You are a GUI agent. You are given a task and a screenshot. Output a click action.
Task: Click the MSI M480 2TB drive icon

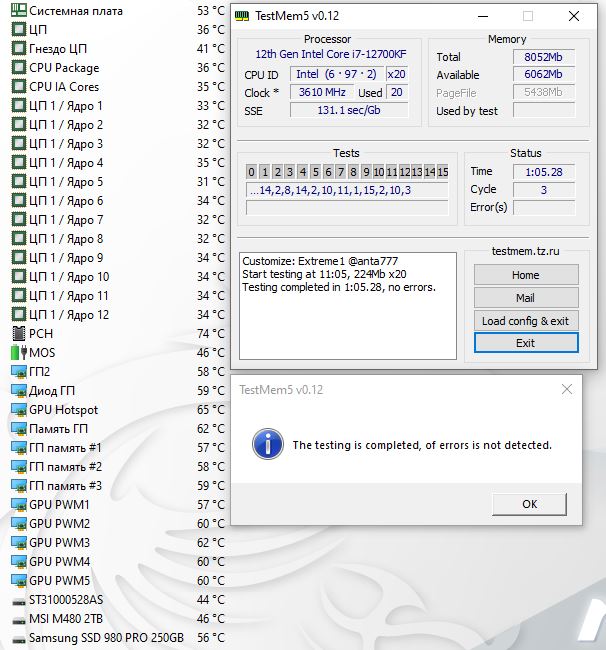pos(19,621)
